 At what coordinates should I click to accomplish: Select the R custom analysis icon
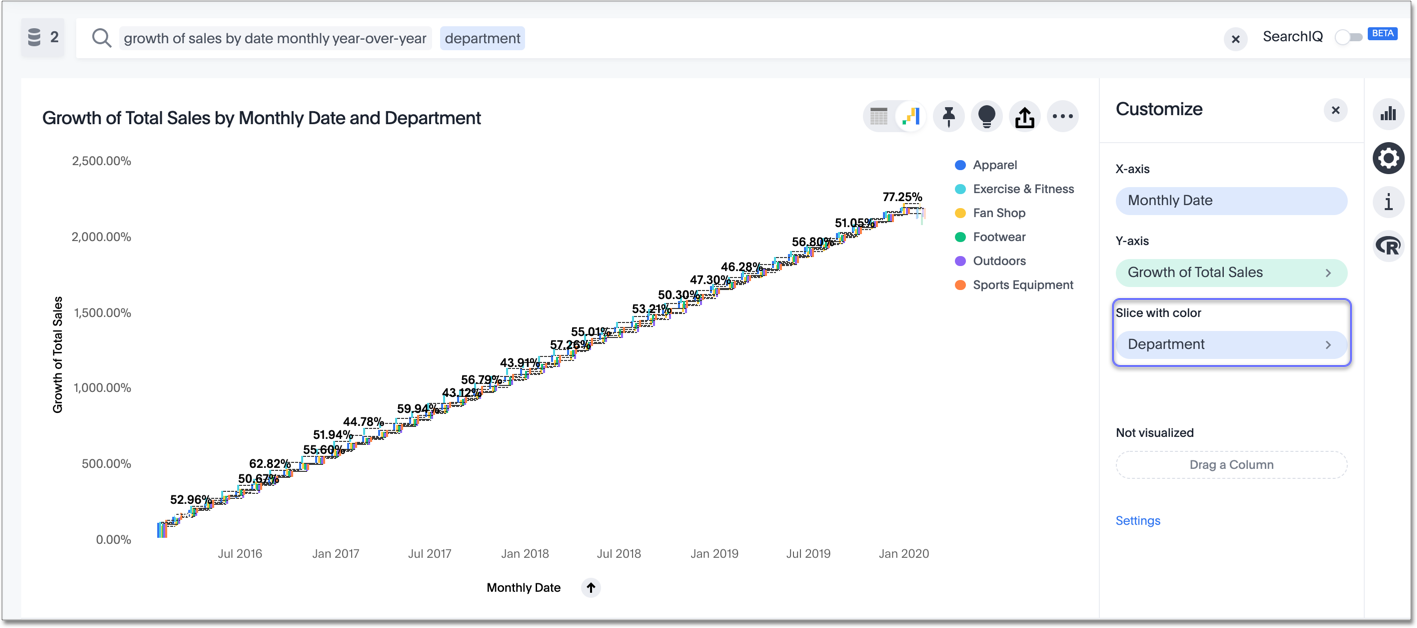1388,245
